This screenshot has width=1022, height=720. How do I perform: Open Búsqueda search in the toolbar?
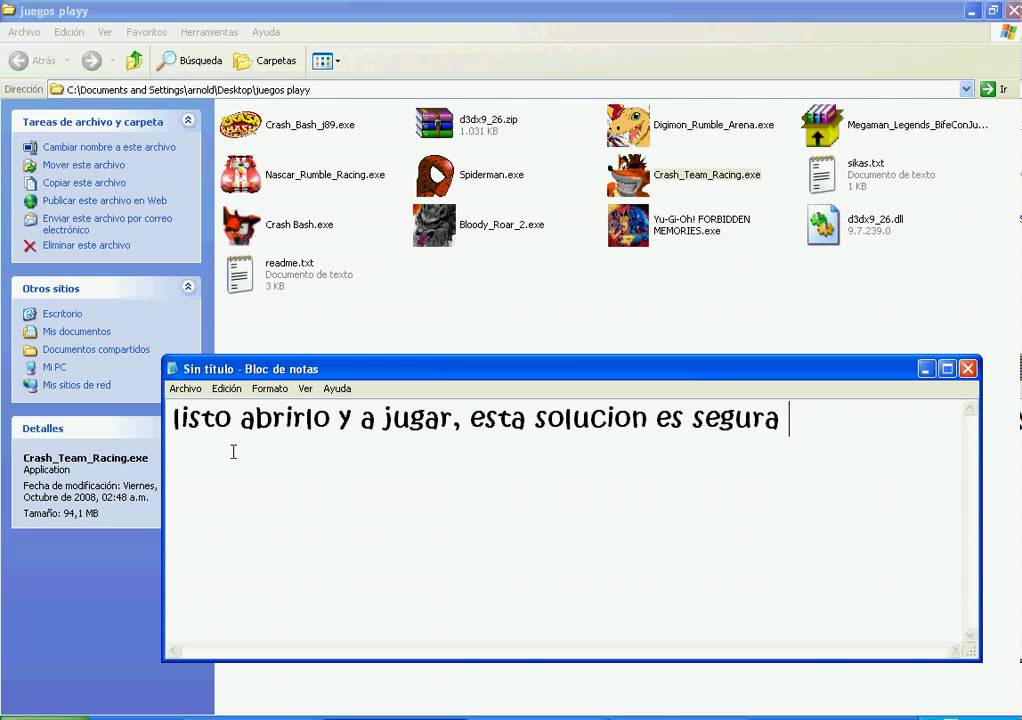point(190,61)
